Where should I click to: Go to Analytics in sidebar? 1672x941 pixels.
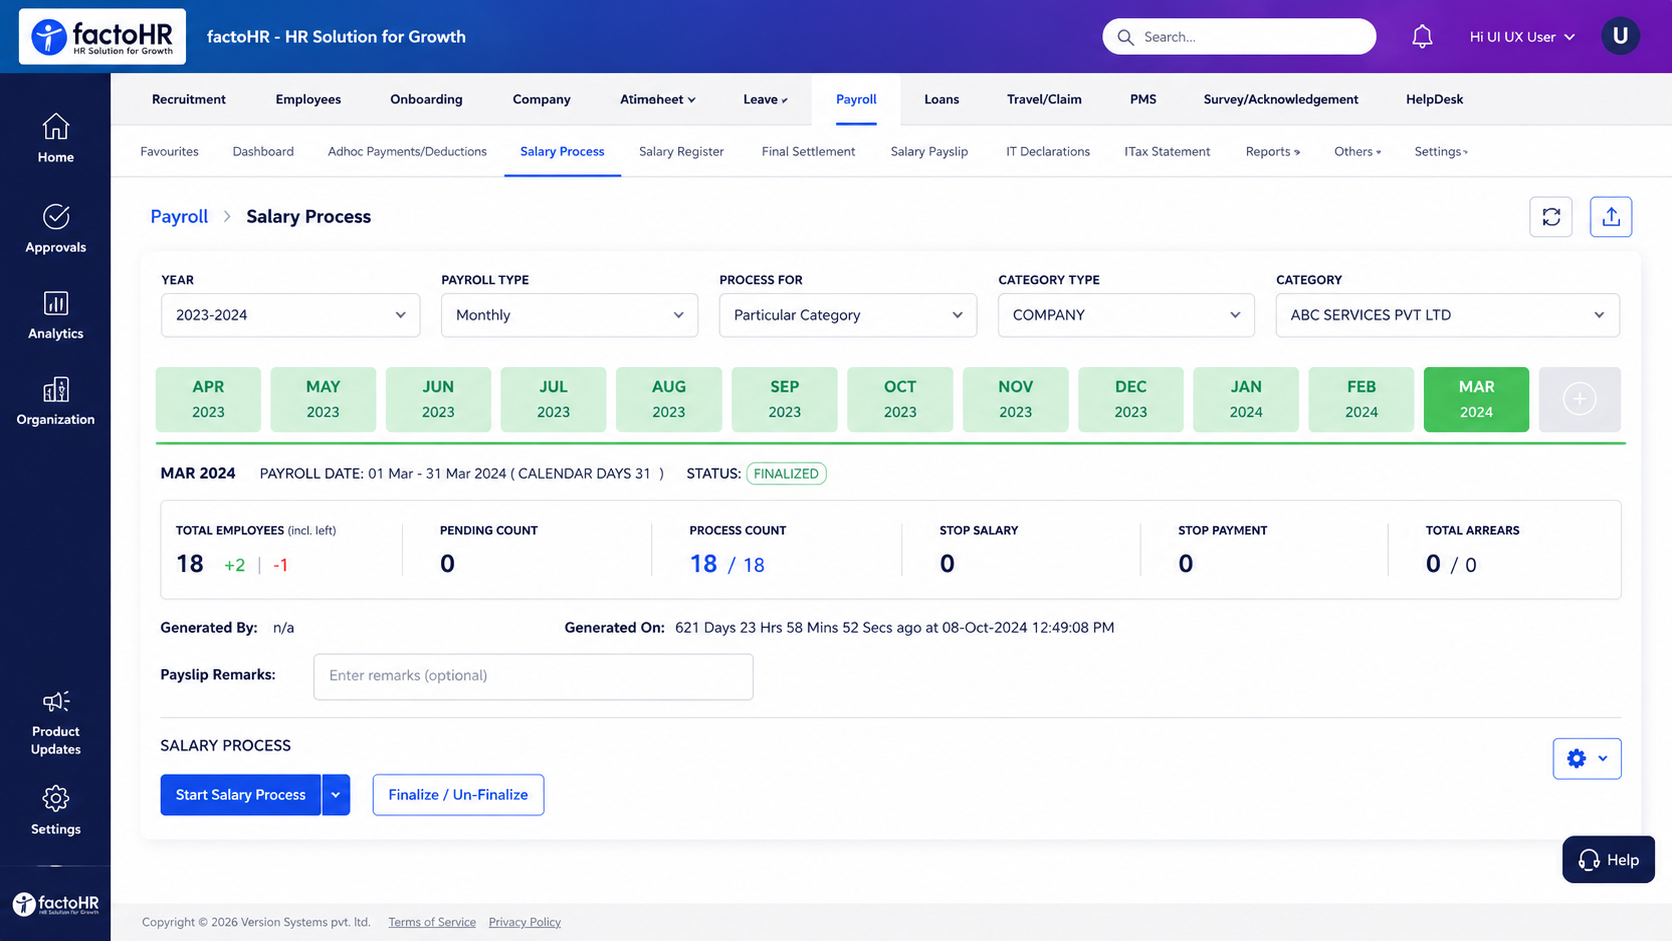tap(55, 315)
